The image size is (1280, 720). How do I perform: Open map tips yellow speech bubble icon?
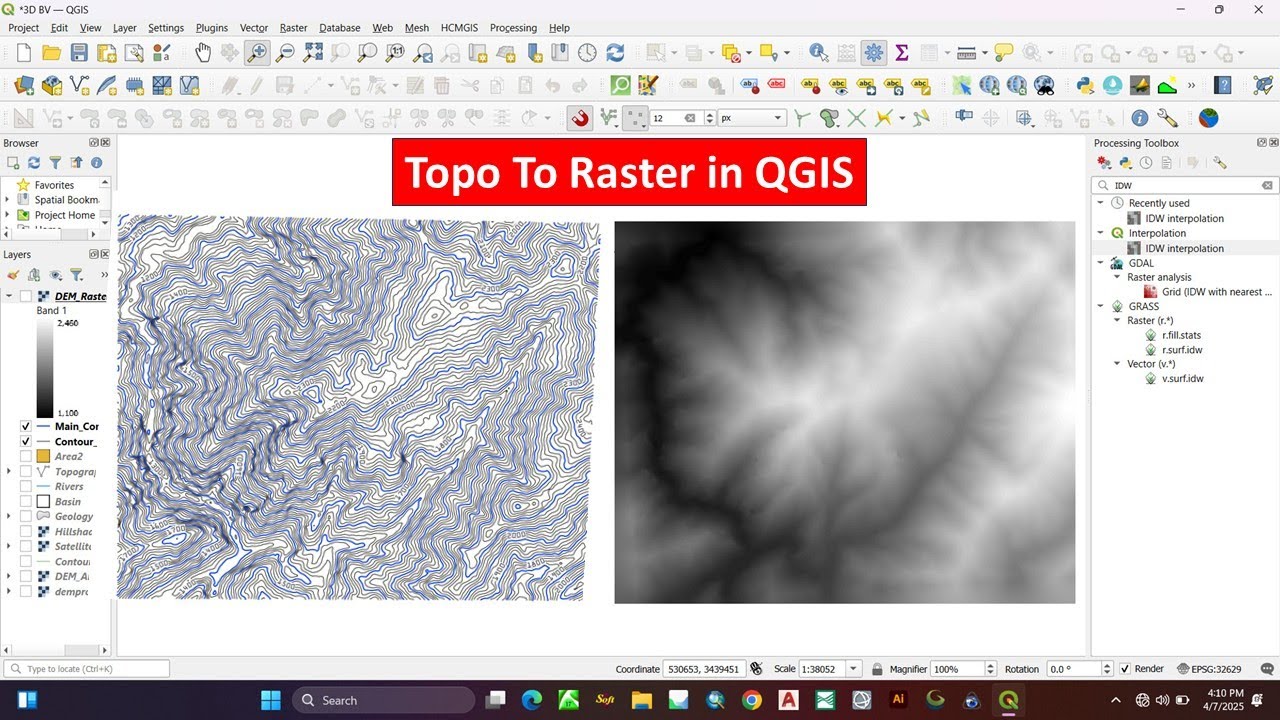[x=1003, y=52]
